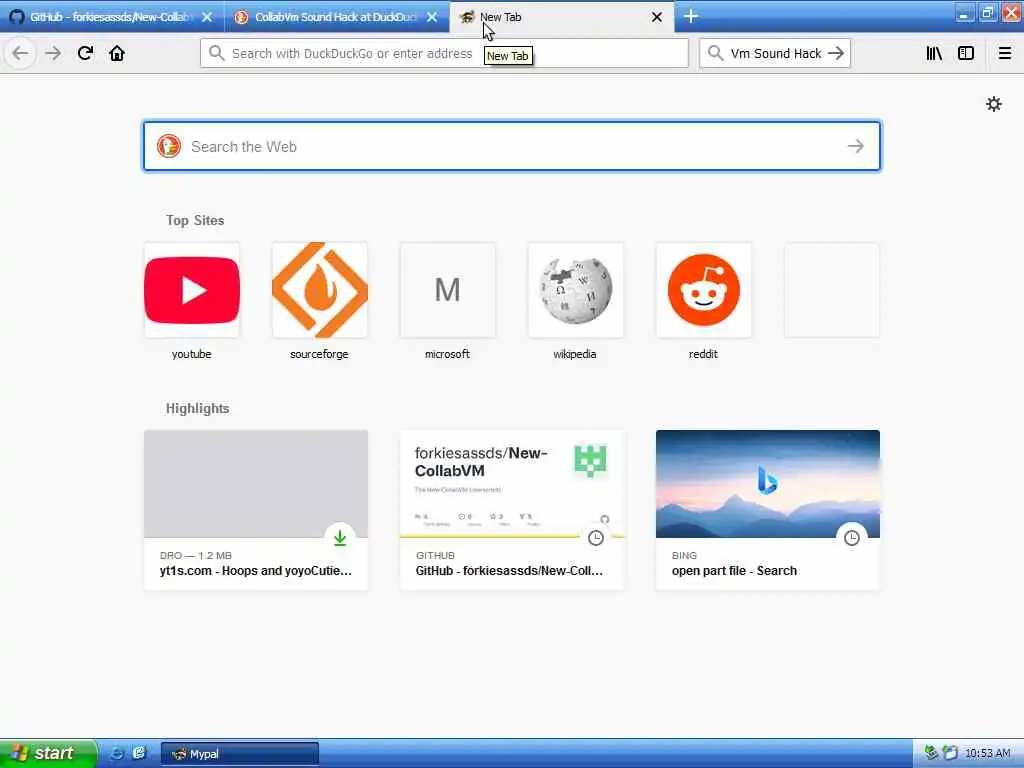Click the magnifier in the toolbar search box
The height and width of the screenshot is (768, 1024).
pos(715,54)
